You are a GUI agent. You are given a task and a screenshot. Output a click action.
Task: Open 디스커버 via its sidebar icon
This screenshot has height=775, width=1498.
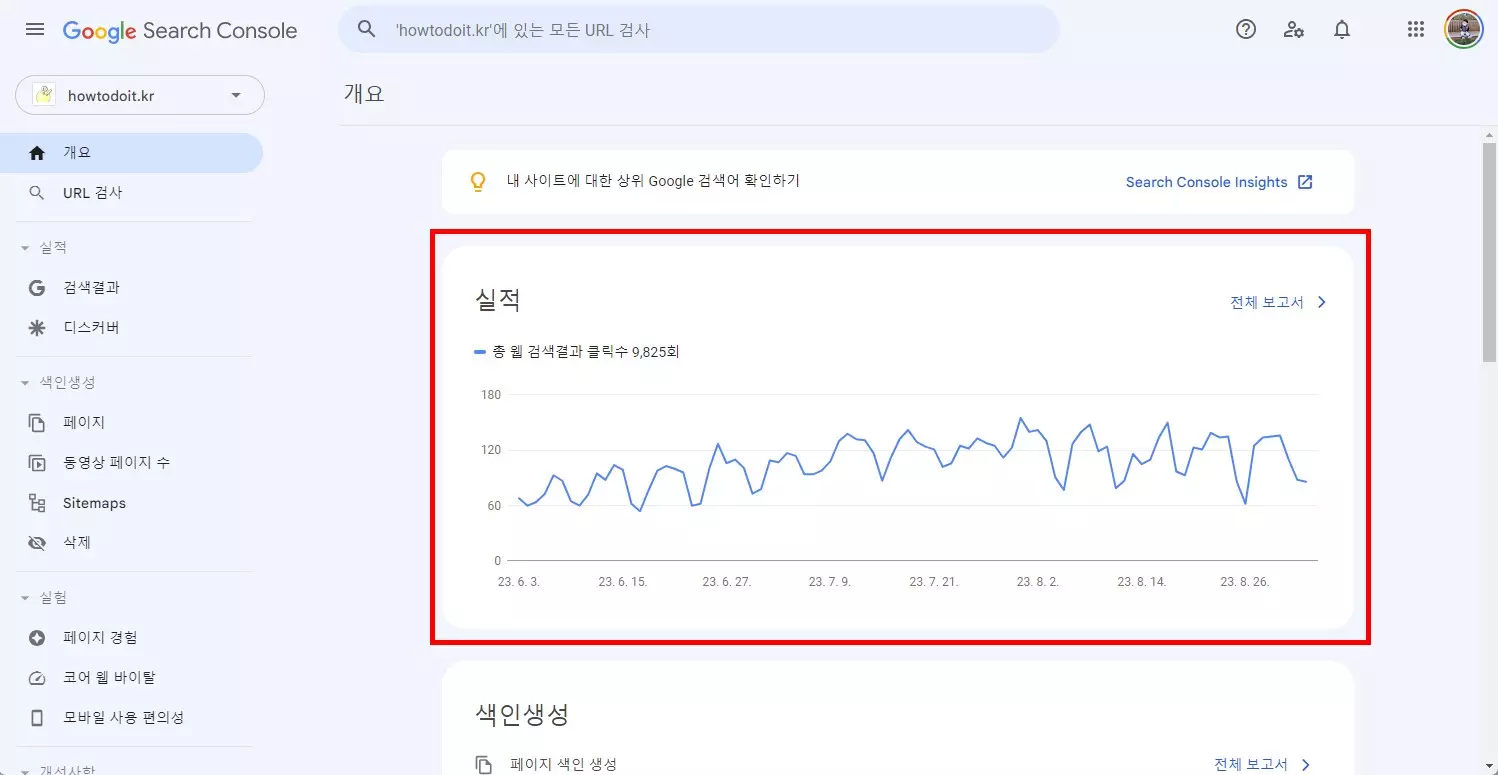click(37, 327)
